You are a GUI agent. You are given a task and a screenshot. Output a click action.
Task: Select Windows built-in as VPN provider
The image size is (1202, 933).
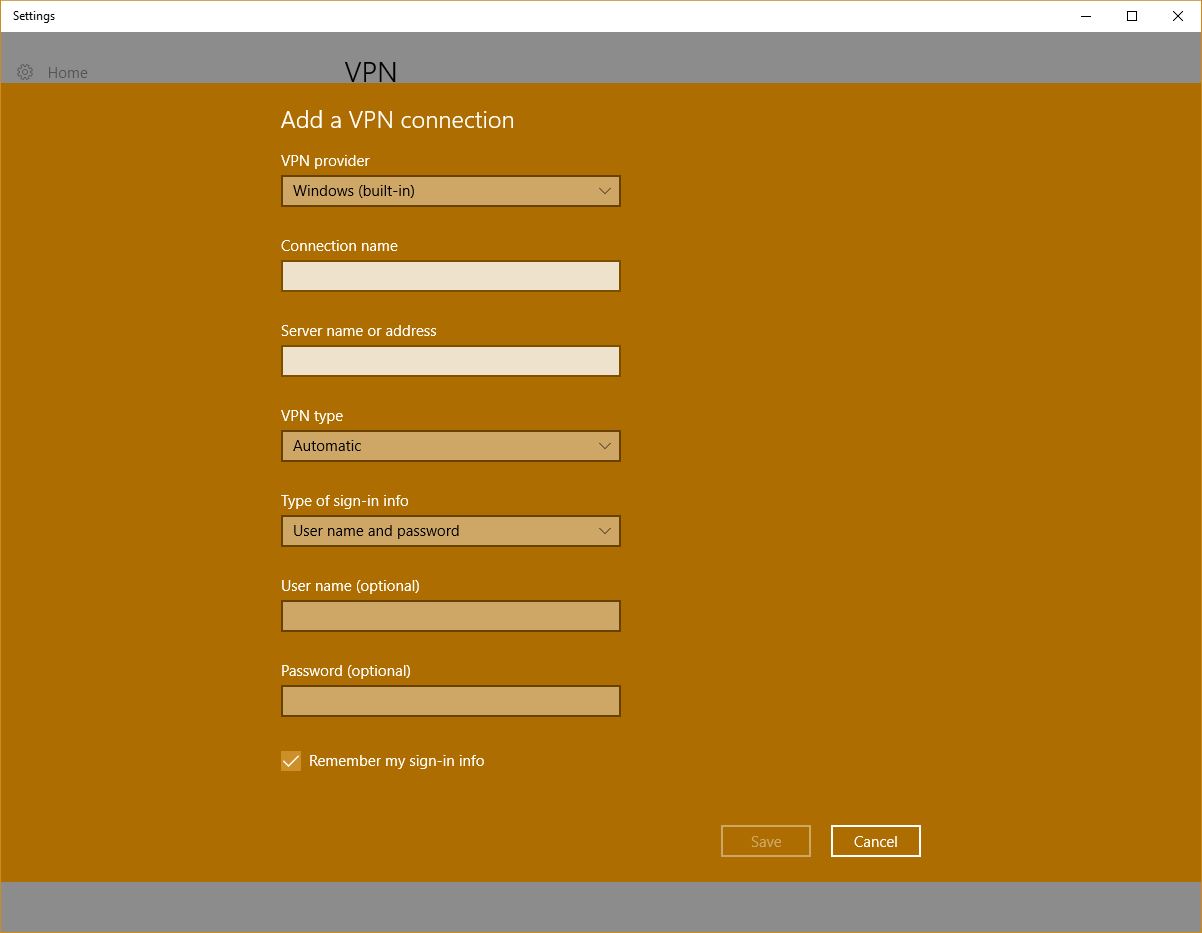click(x=450, y=191)
